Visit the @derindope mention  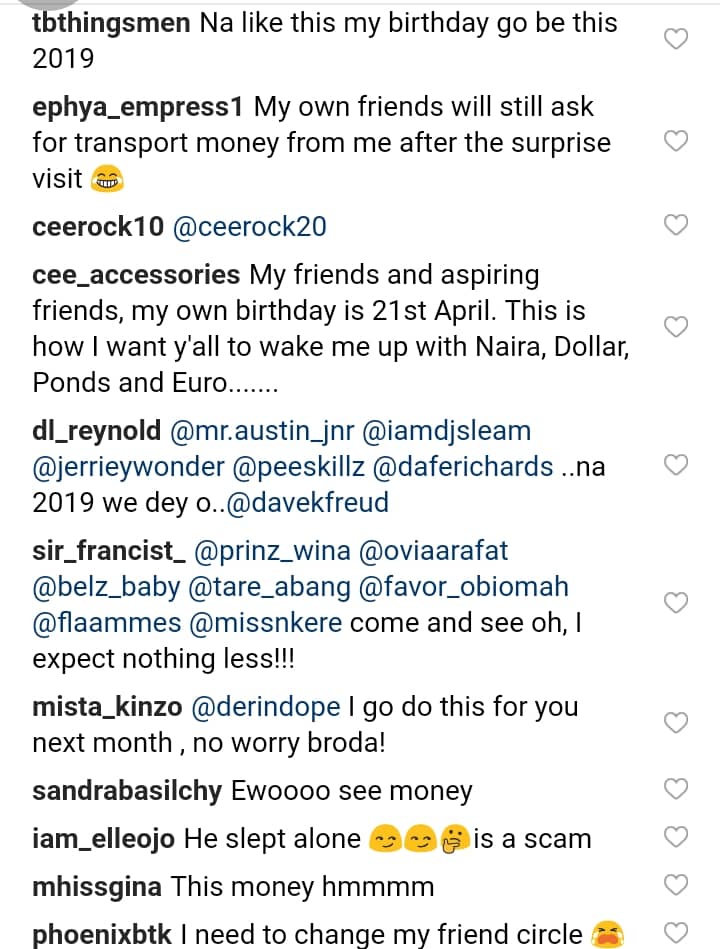[x=264, y=707]
